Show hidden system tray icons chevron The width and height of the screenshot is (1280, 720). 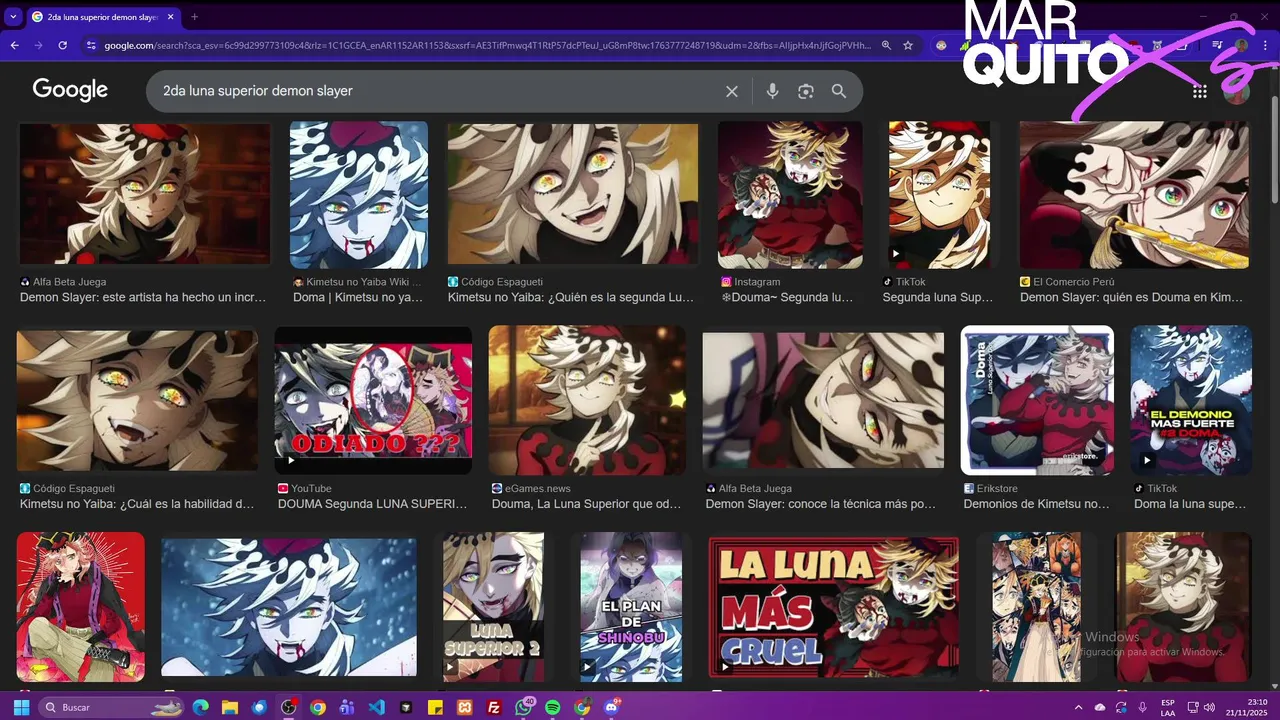coord(1078,707)
